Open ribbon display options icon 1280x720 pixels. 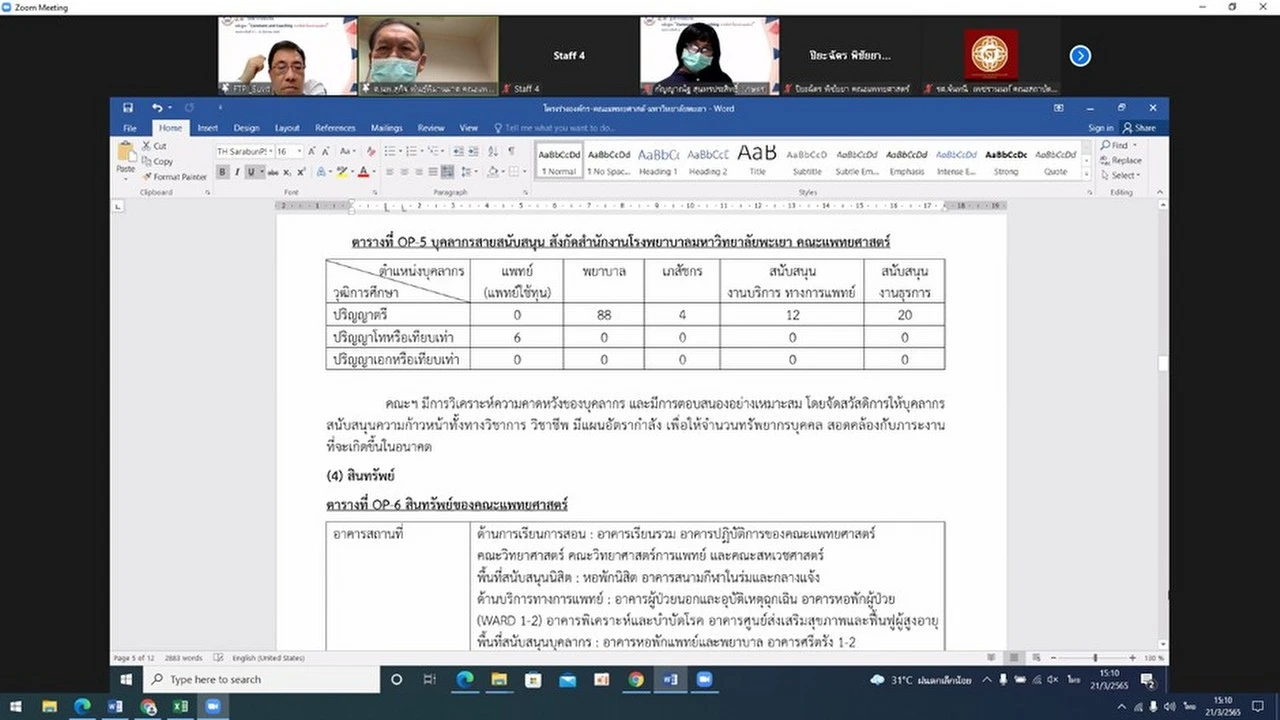tap(1058, 108)
